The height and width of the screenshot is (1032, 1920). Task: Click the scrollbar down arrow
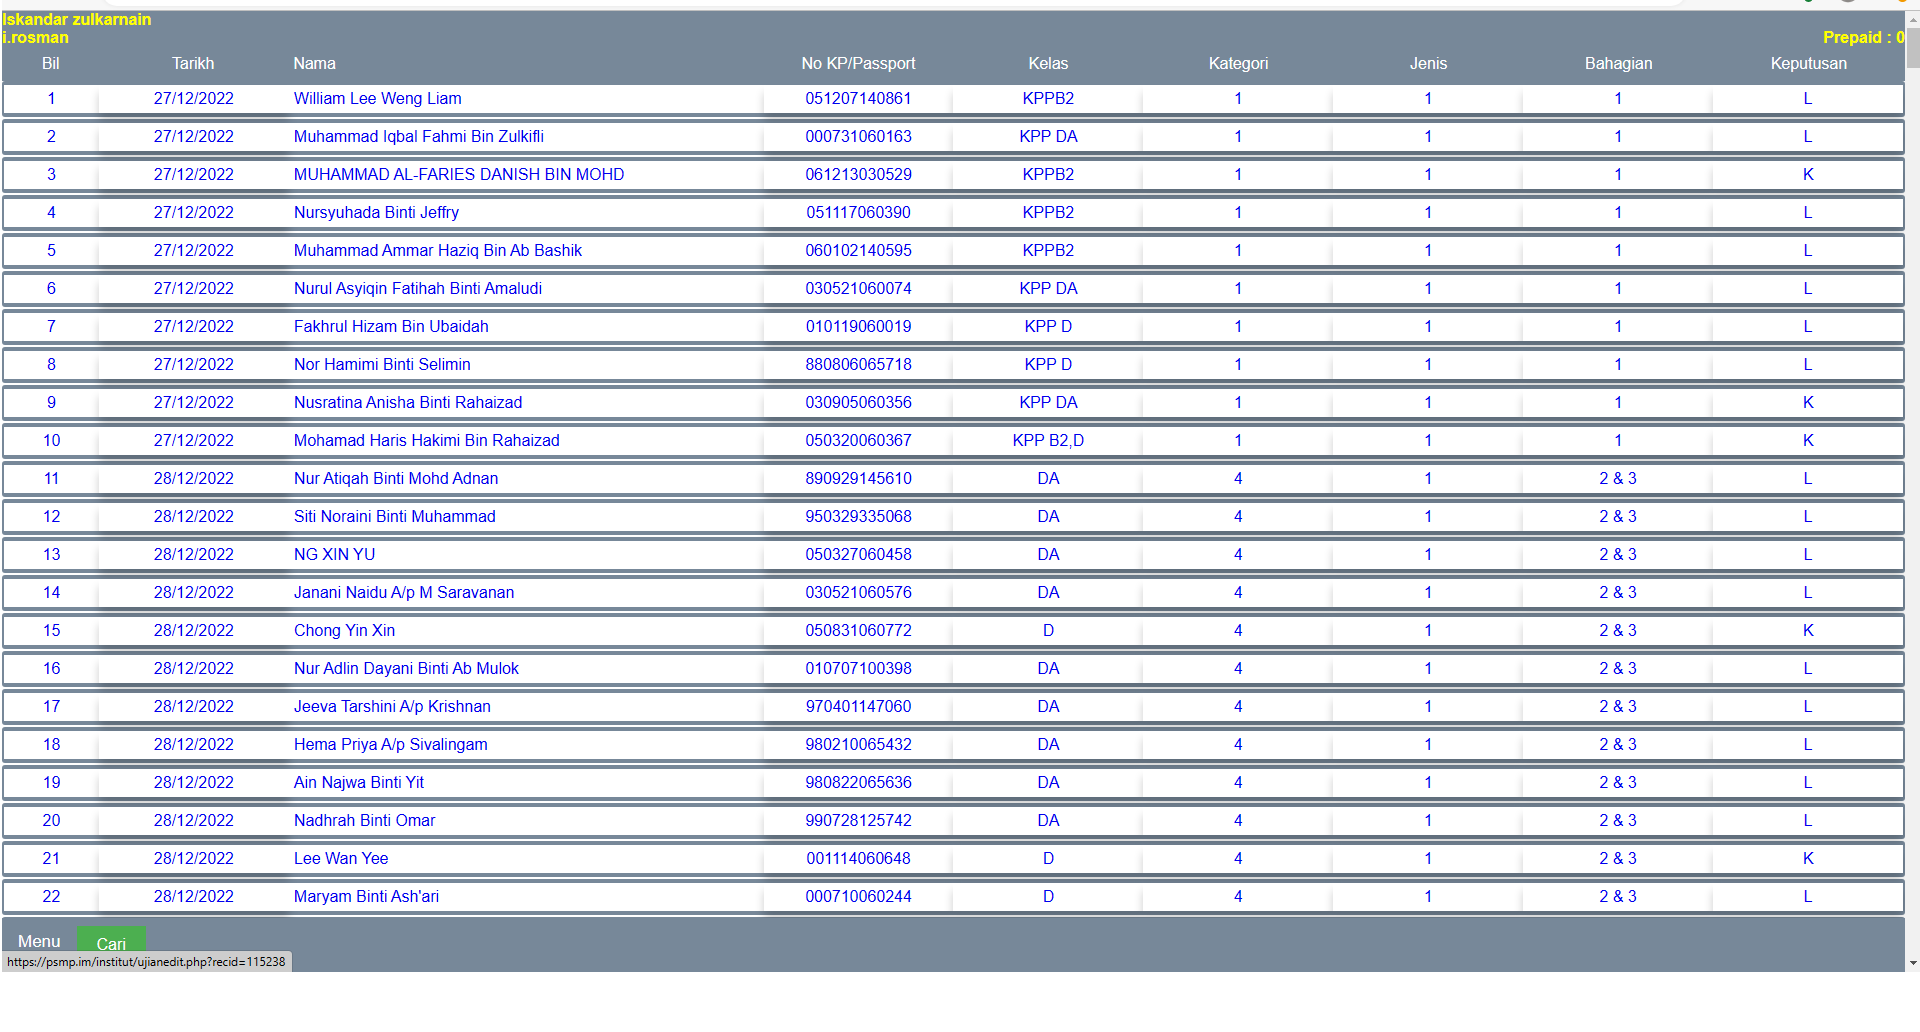(x=1912, y=963)
